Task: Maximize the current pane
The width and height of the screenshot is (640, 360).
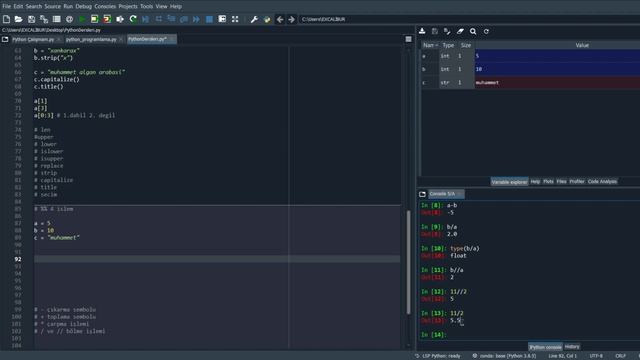Action: pyautogui.click(x=222, y=19)
